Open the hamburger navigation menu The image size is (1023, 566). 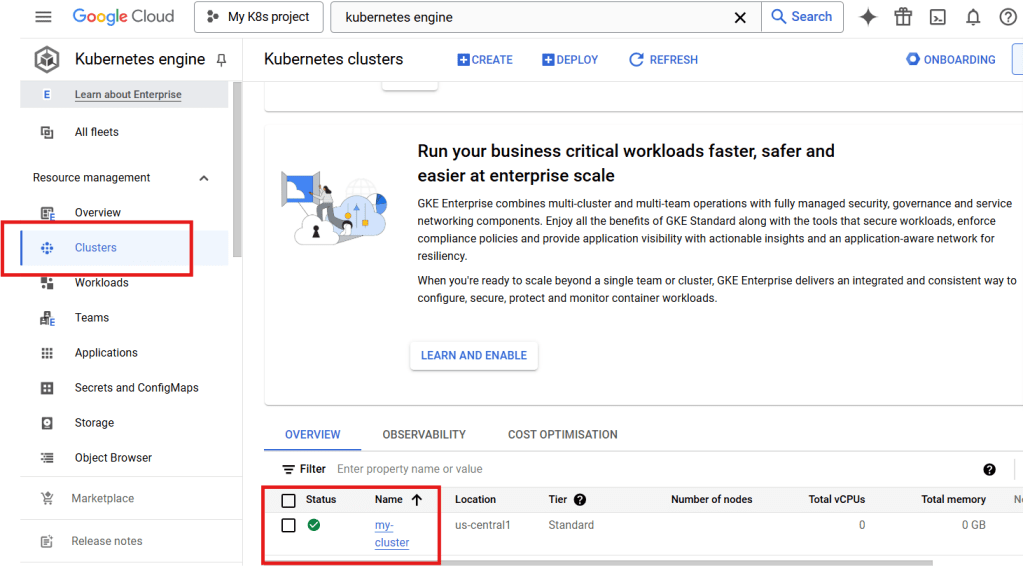tap(43, 17)
